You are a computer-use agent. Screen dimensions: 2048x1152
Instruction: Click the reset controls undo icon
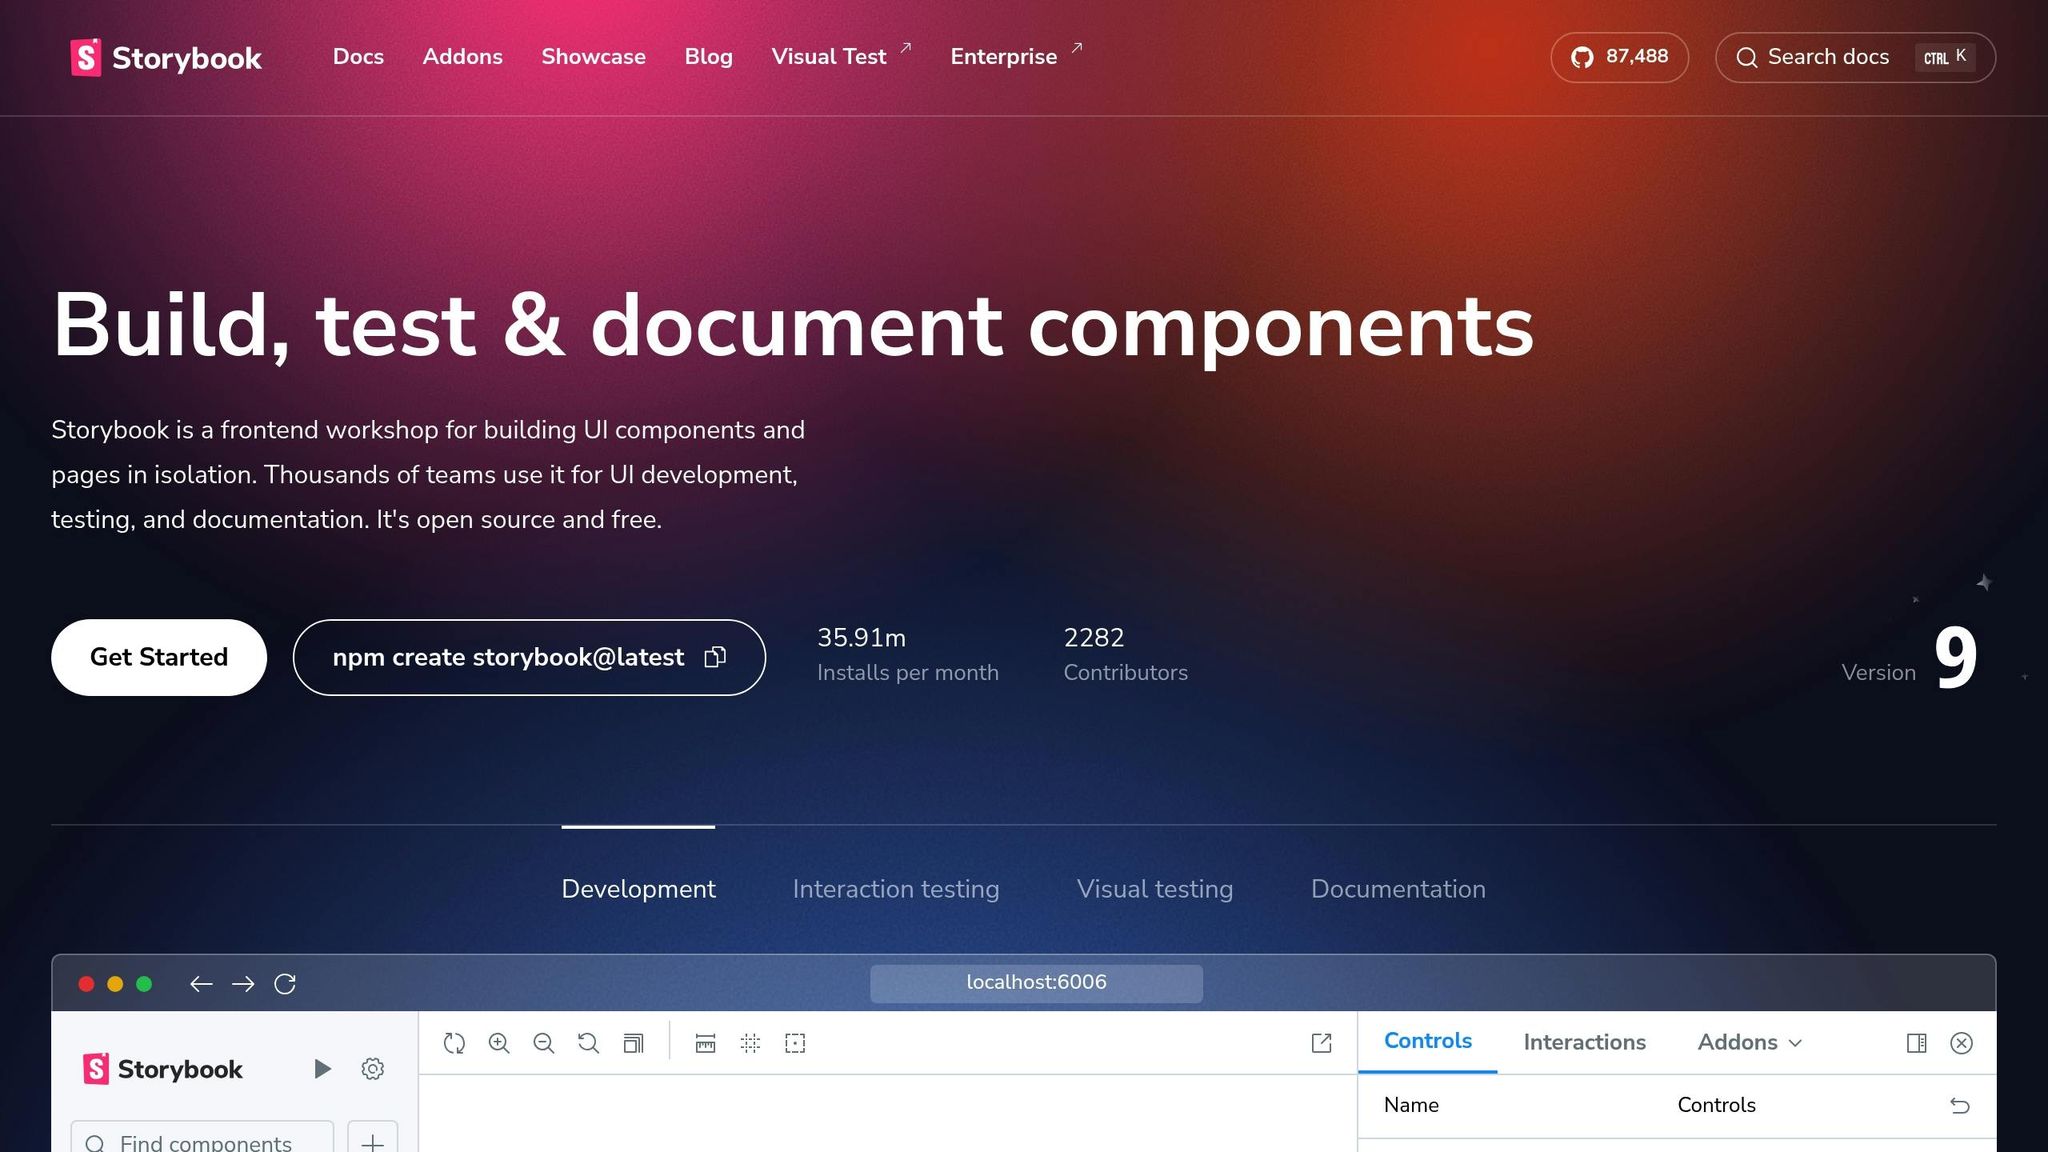pyautogui.click(x=1960, y=1105)
